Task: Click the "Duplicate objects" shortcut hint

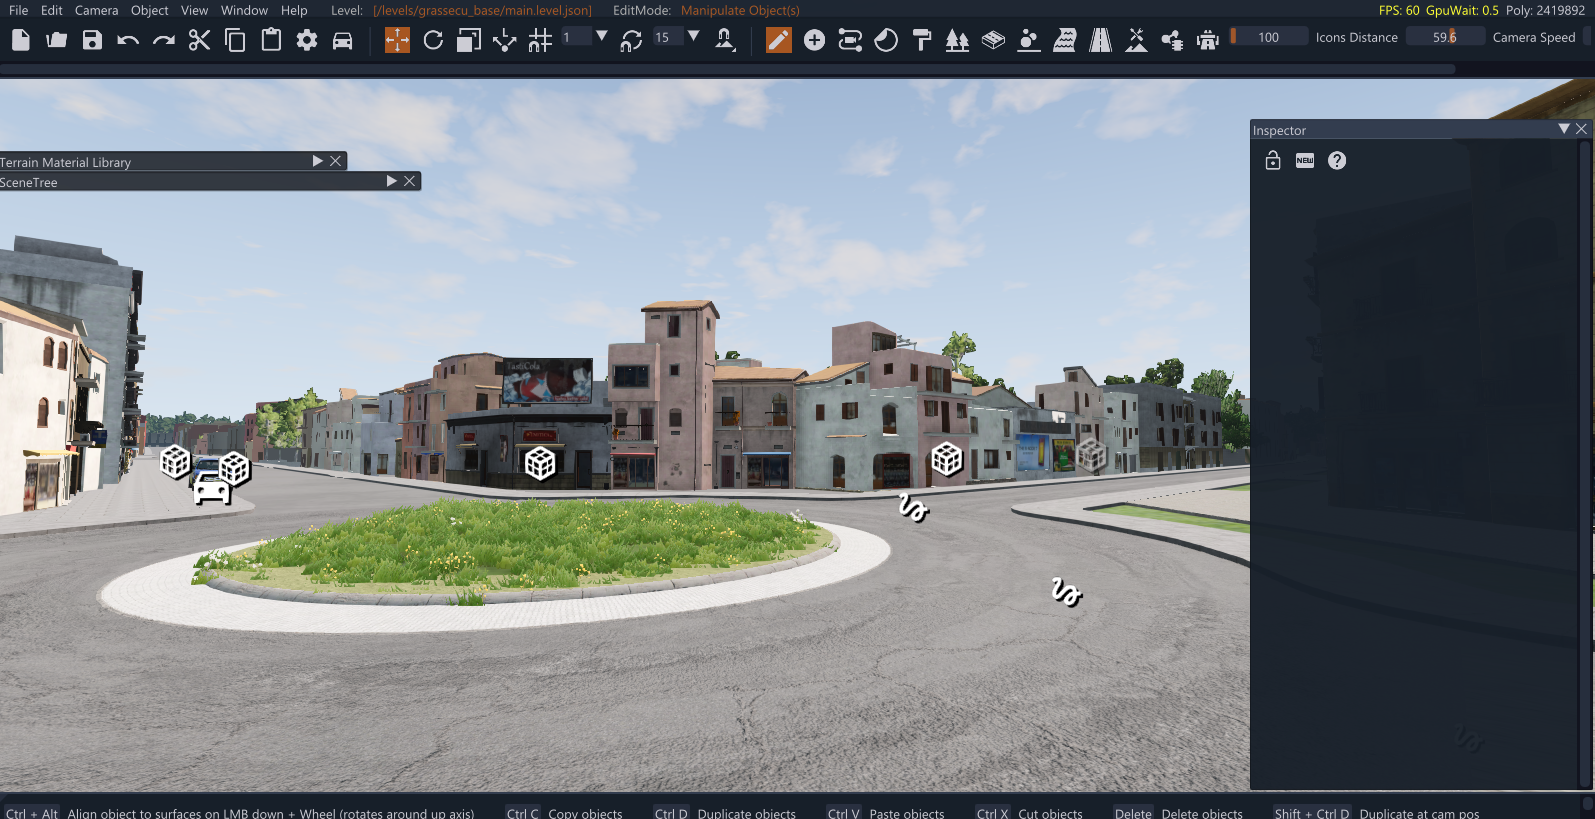Action: [747, 813]
